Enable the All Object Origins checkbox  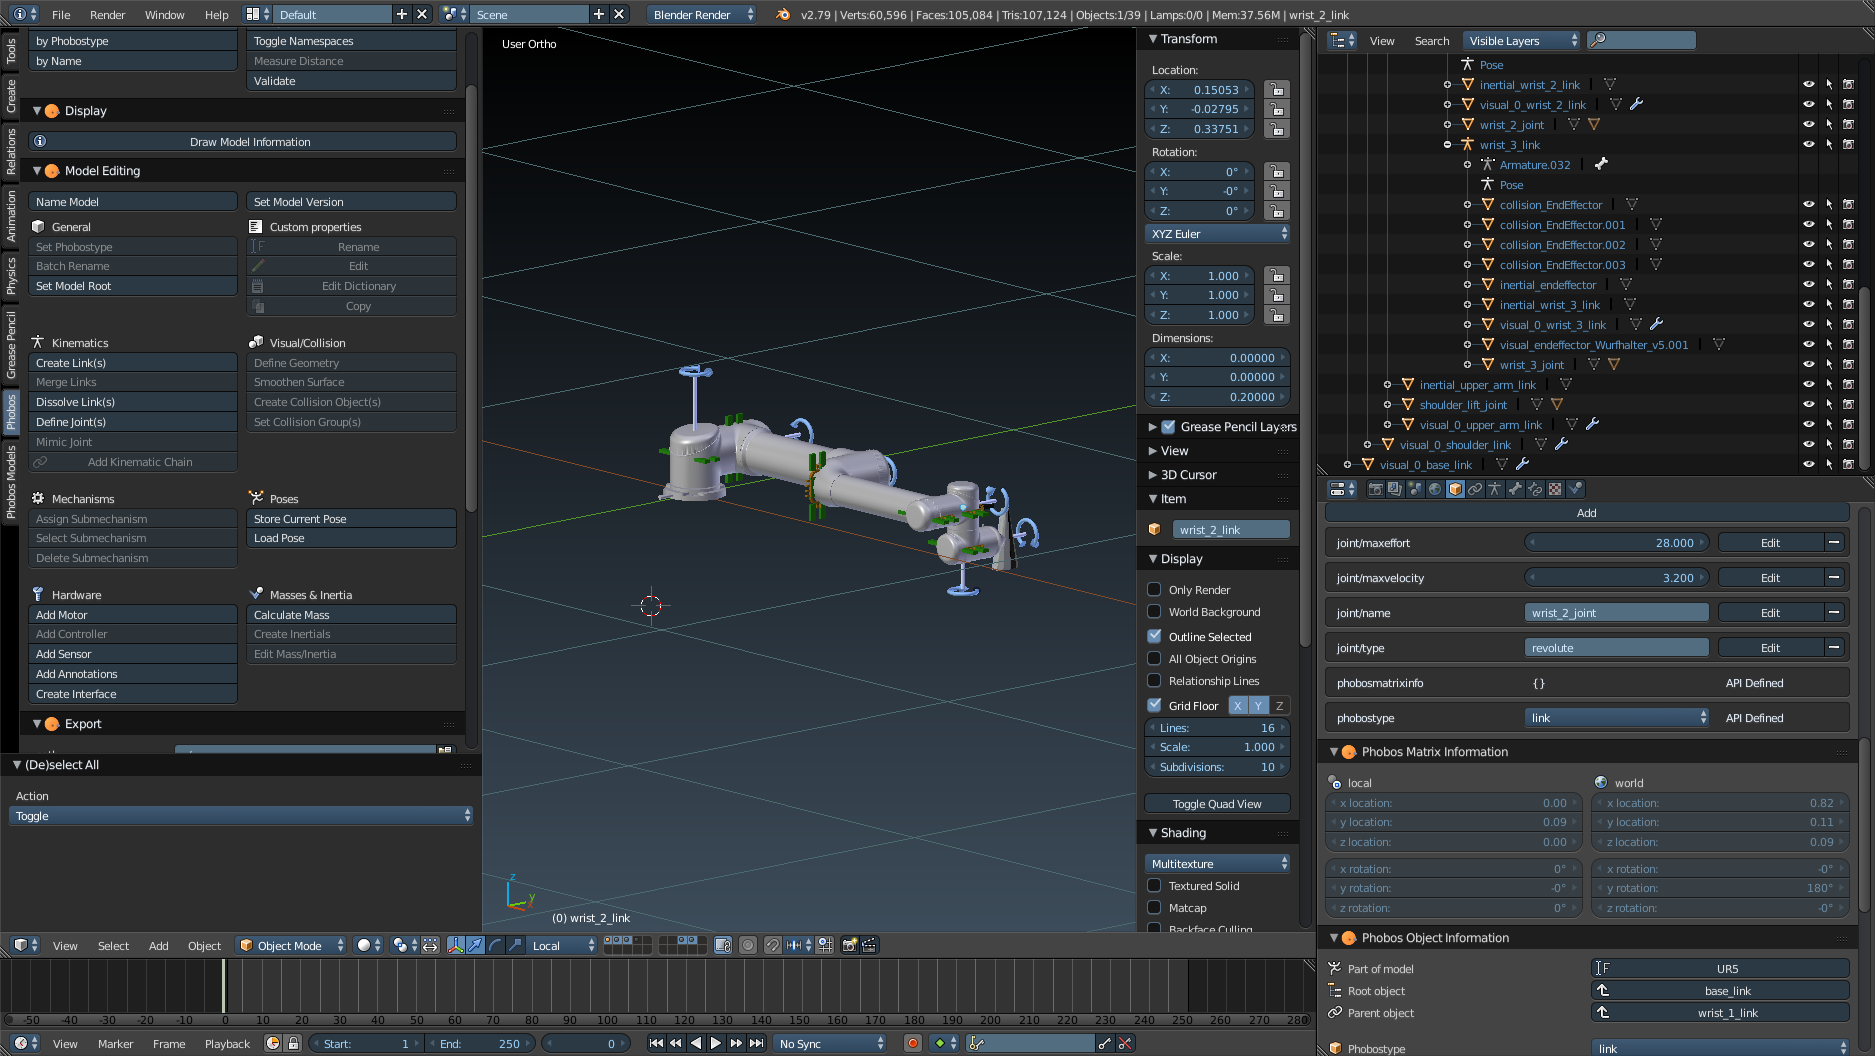click(1154, 659)
